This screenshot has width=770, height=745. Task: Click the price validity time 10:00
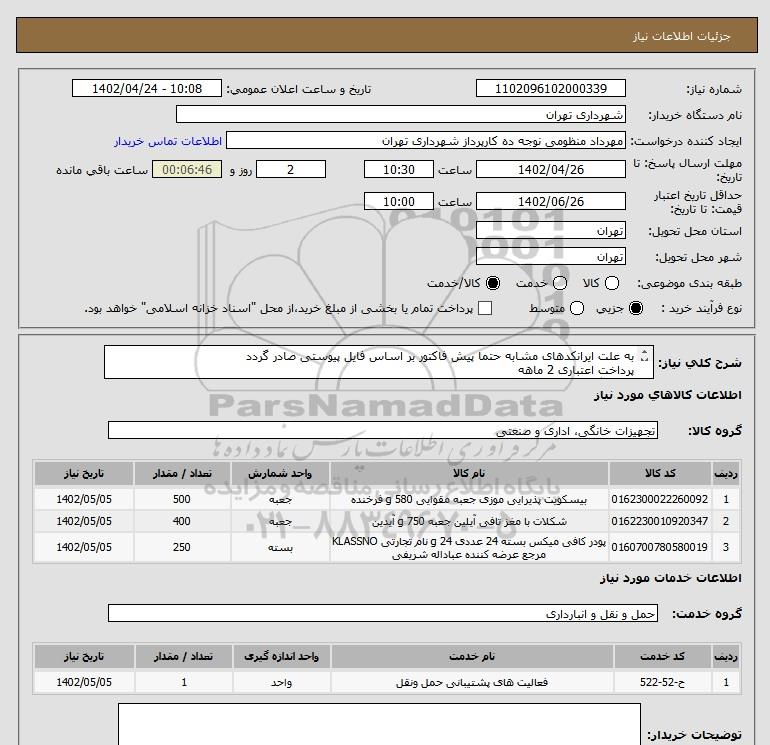(399, 201)
